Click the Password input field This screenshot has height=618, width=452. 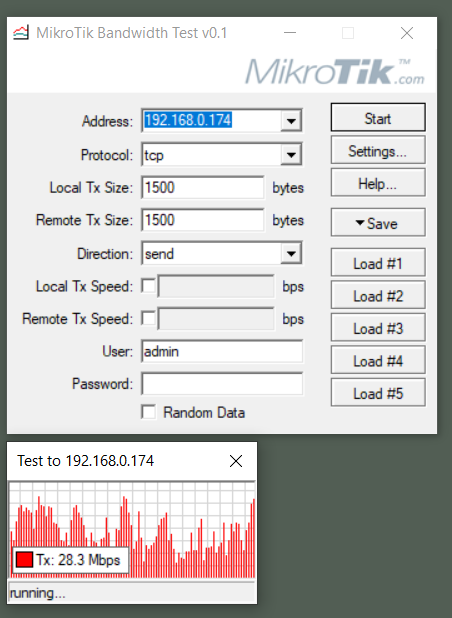pos(222,384)
